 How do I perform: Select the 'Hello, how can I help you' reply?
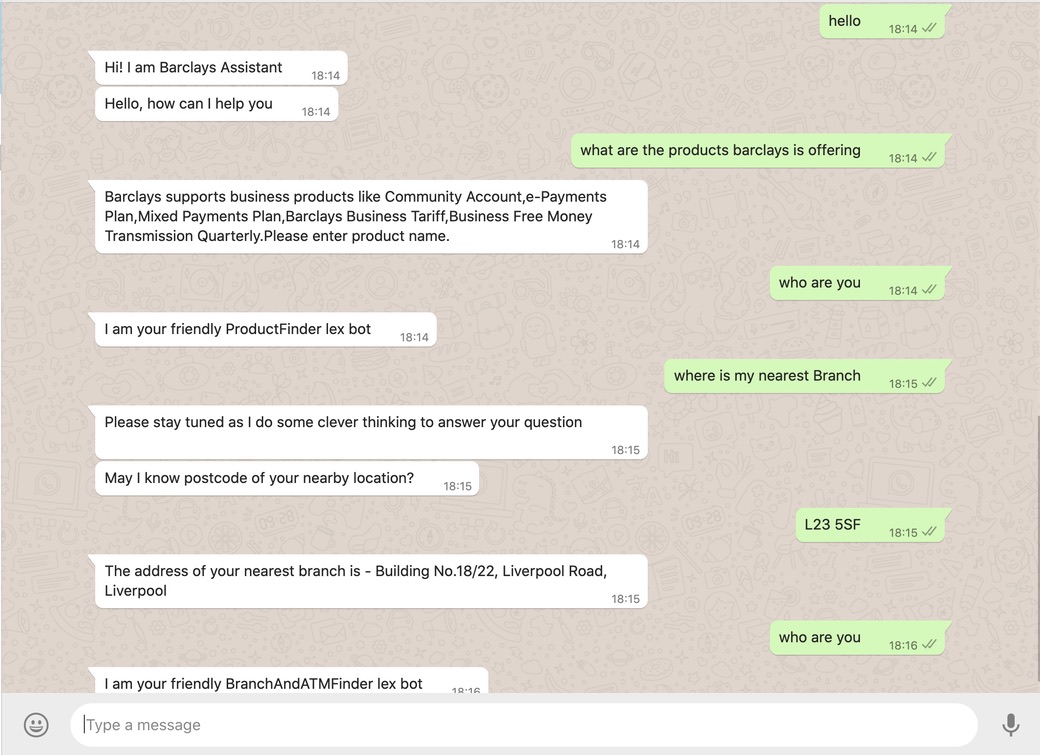[x=216, y=104]
